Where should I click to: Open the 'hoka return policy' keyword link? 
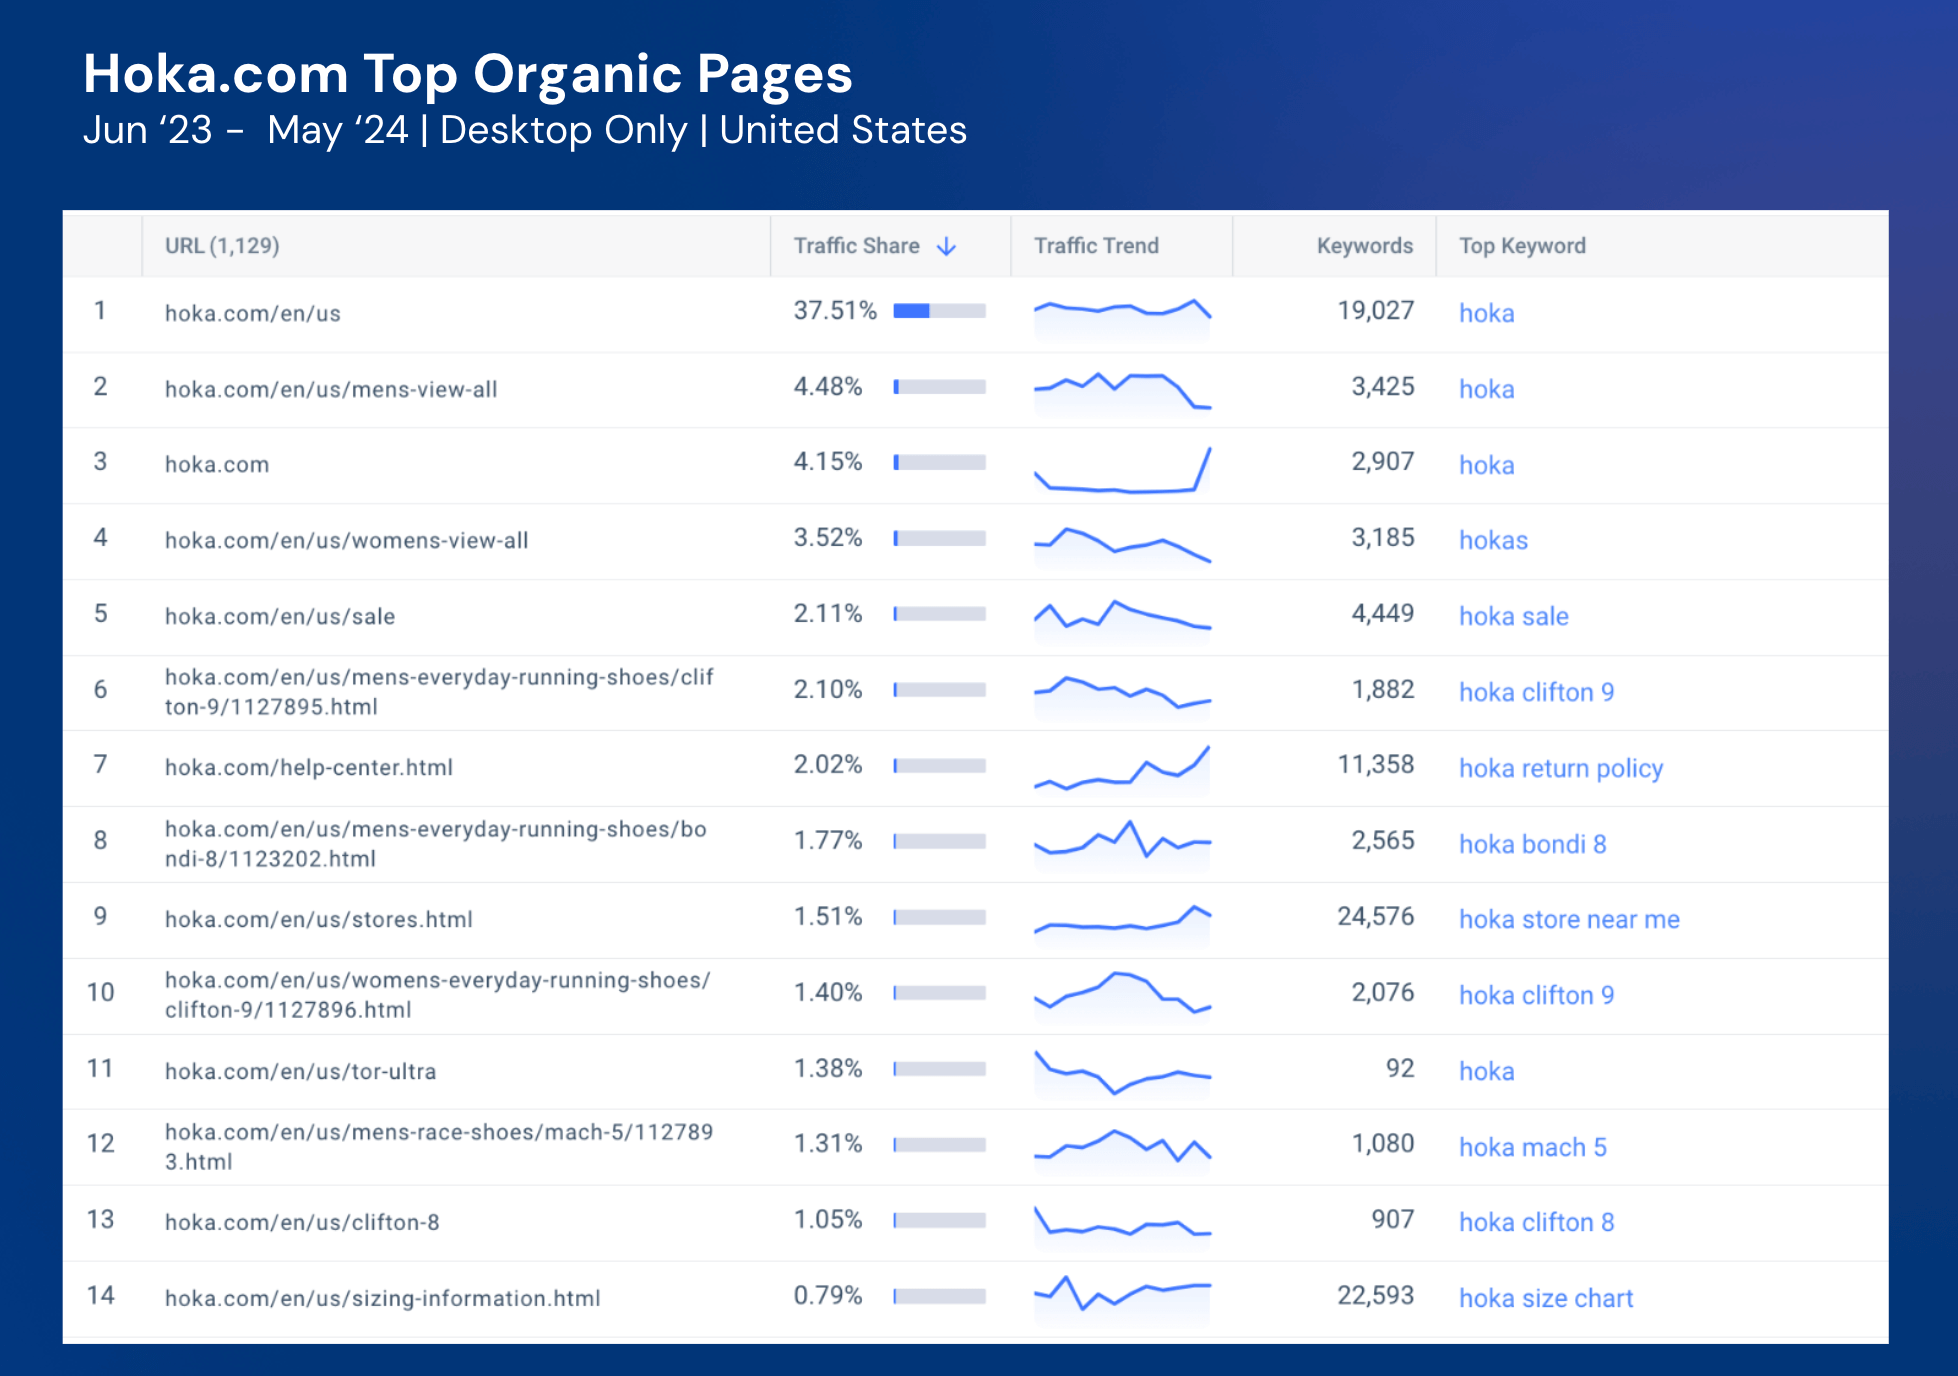point(1560,768)
